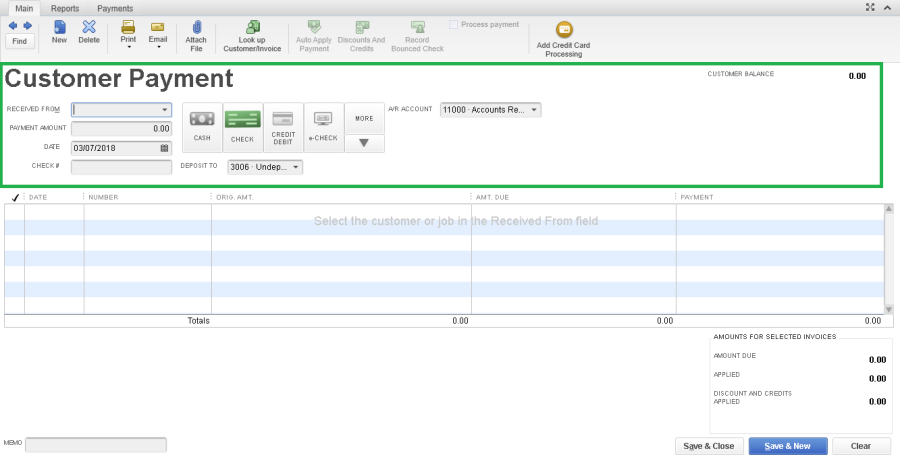This screenshot has width=900, height=455.
Task: Switch to the Main tab
Action: (24, 8)
